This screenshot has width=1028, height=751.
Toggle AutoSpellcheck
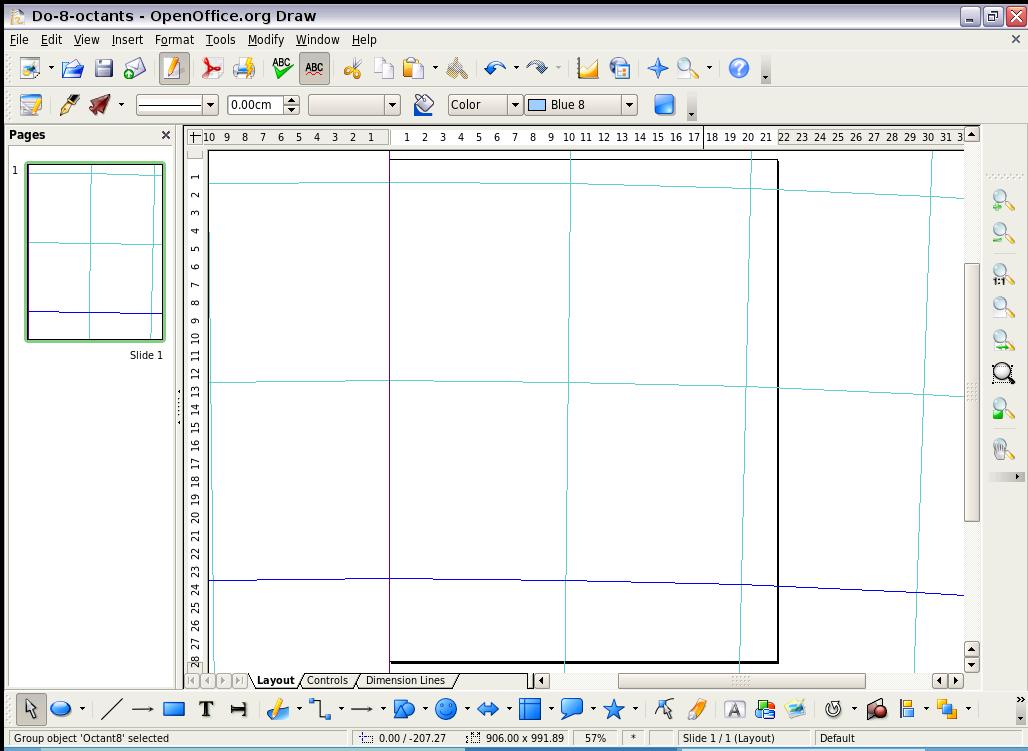(314, 68)
